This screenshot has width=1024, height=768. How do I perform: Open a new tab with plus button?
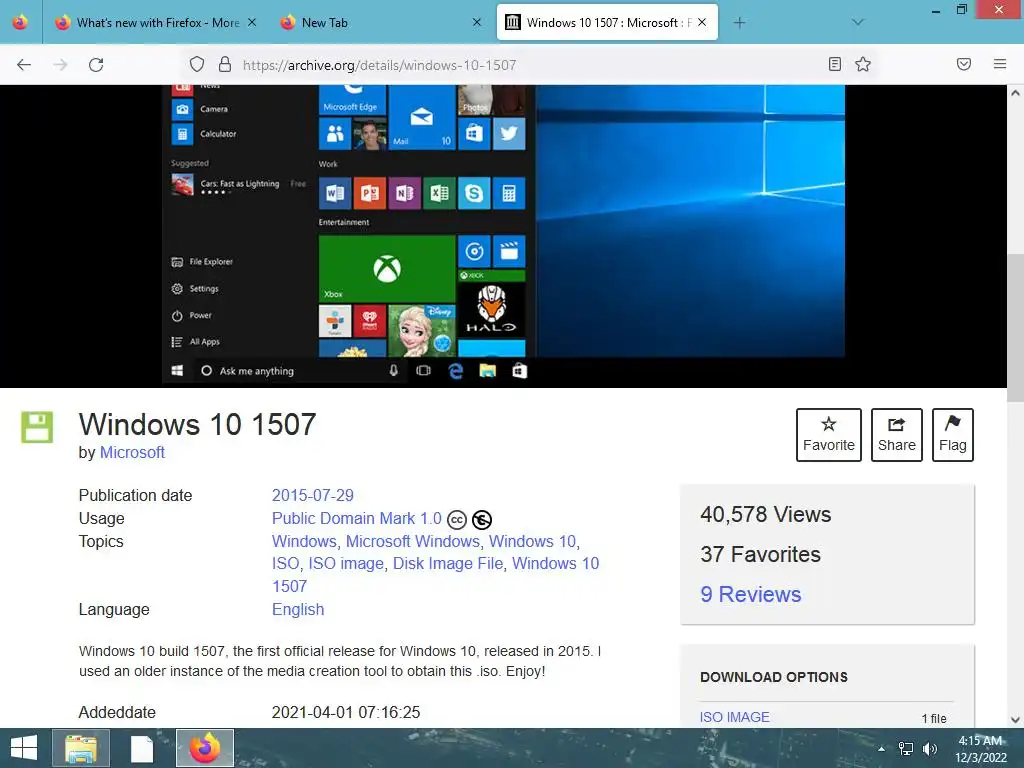[739, 23]
